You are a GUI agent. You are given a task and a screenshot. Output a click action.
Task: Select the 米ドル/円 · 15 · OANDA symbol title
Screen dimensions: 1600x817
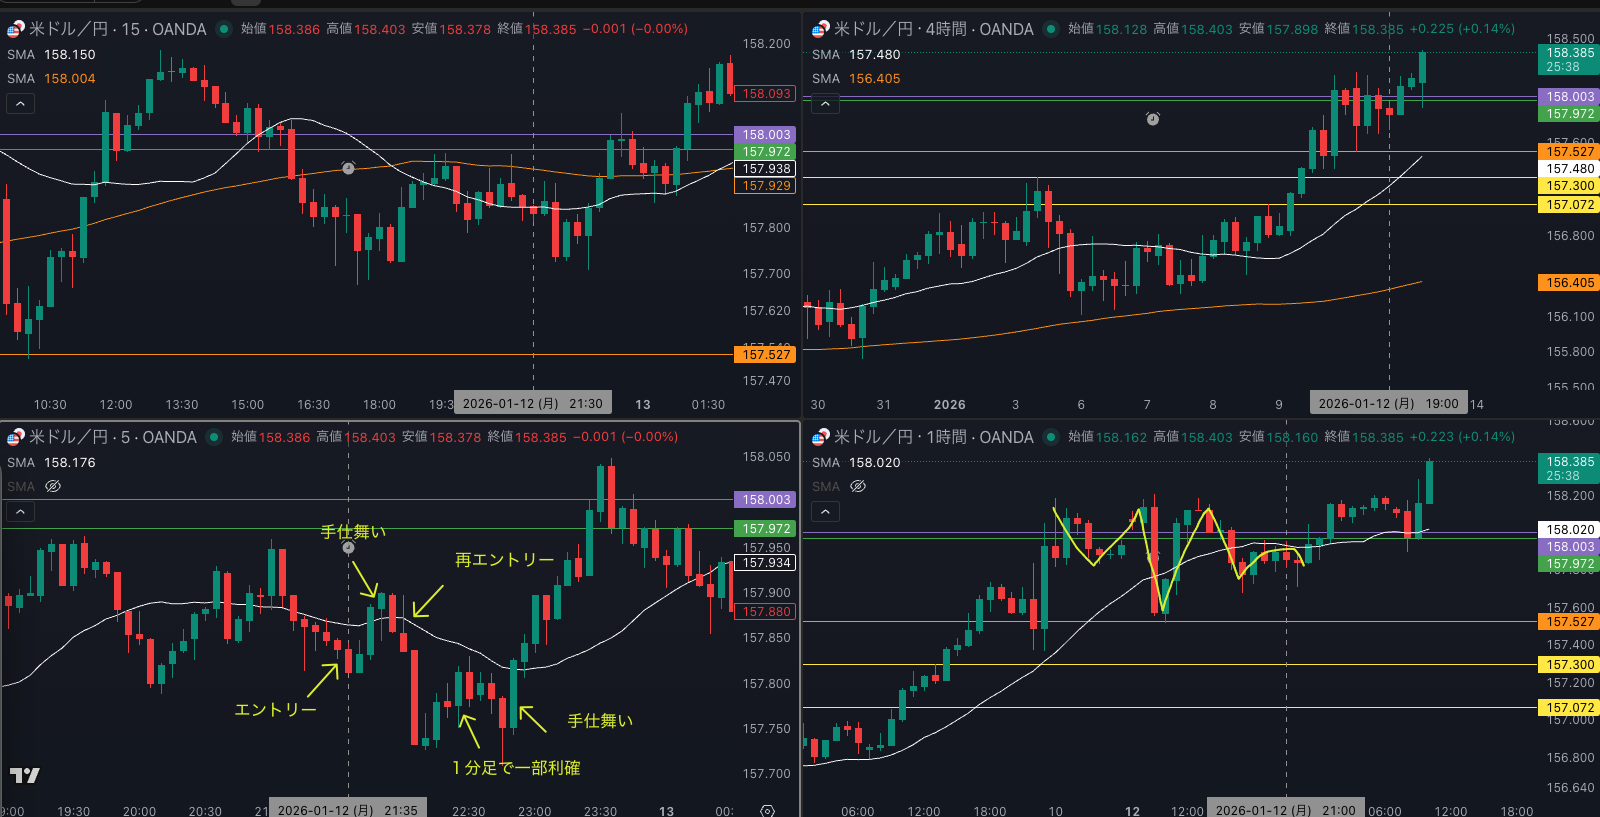[117, 29]
